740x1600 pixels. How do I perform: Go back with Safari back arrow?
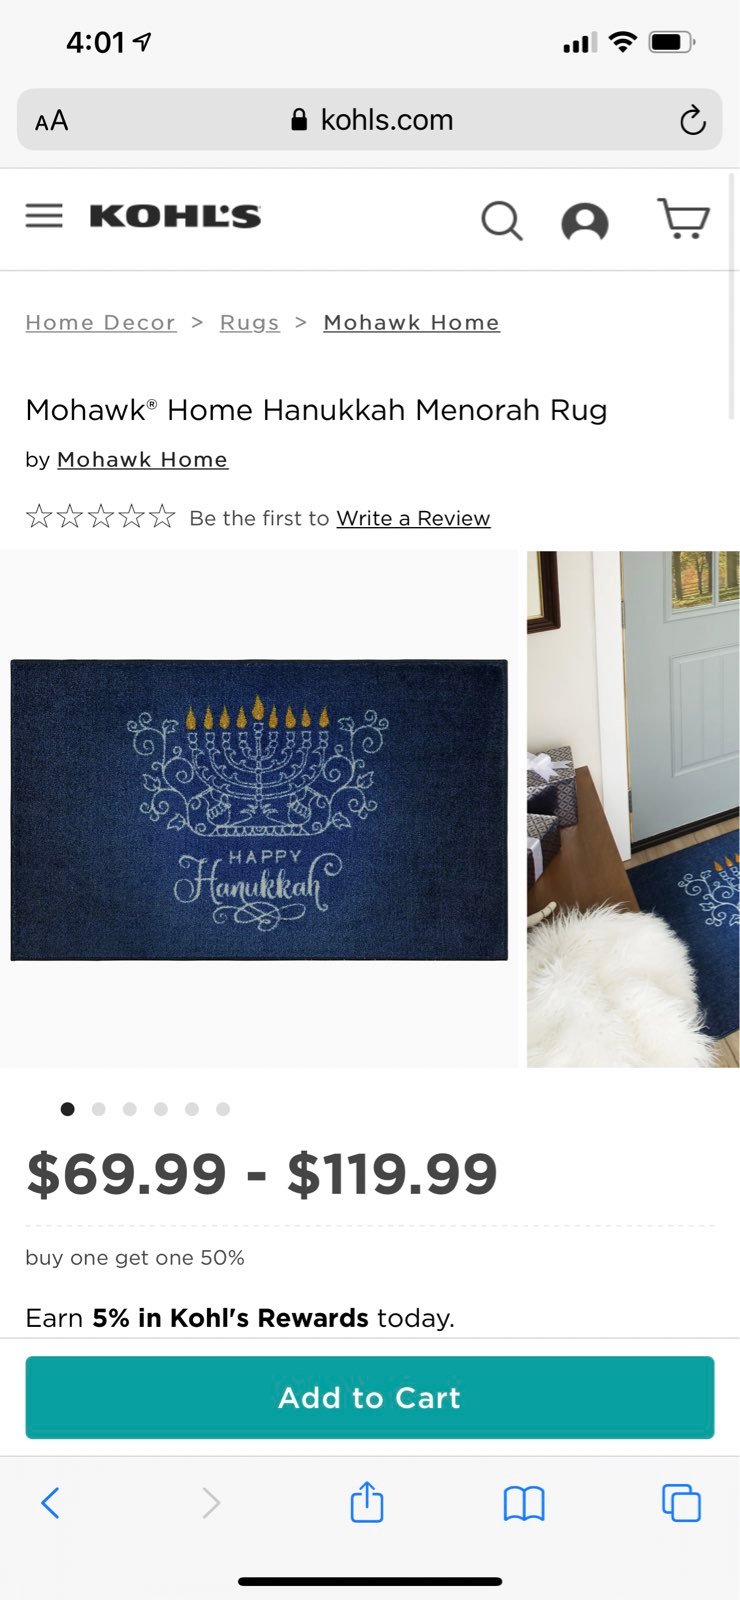[50, 1503]
